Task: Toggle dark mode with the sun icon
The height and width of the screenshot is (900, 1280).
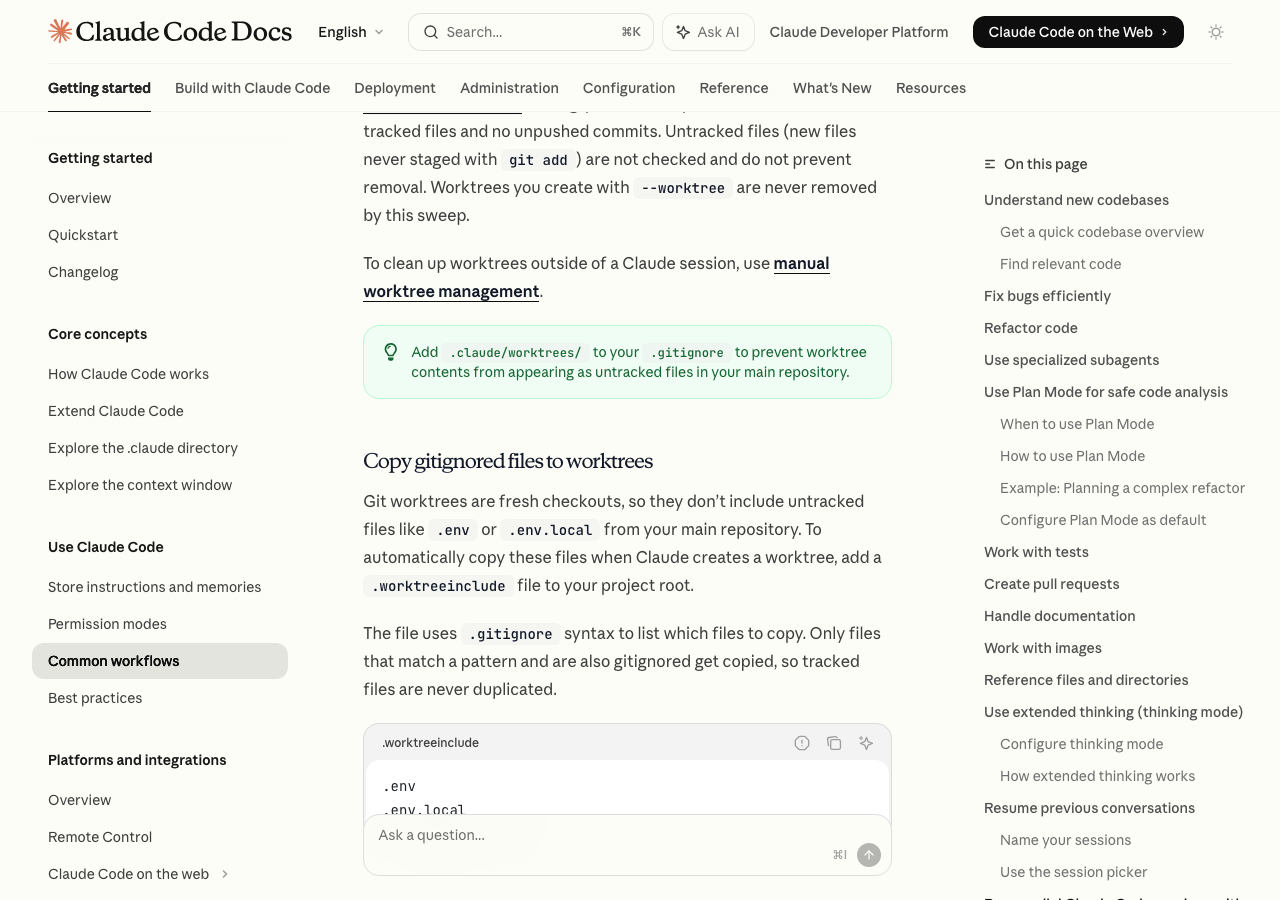Action: tap(1215, 32)
